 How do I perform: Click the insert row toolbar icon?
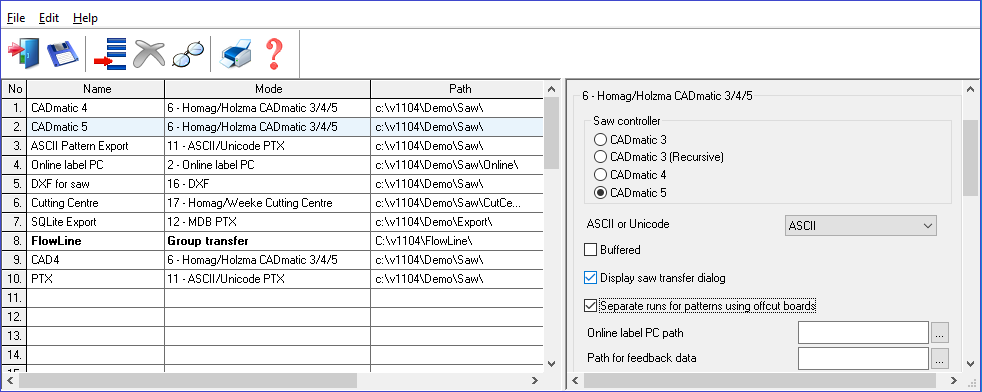coord(110,54)
